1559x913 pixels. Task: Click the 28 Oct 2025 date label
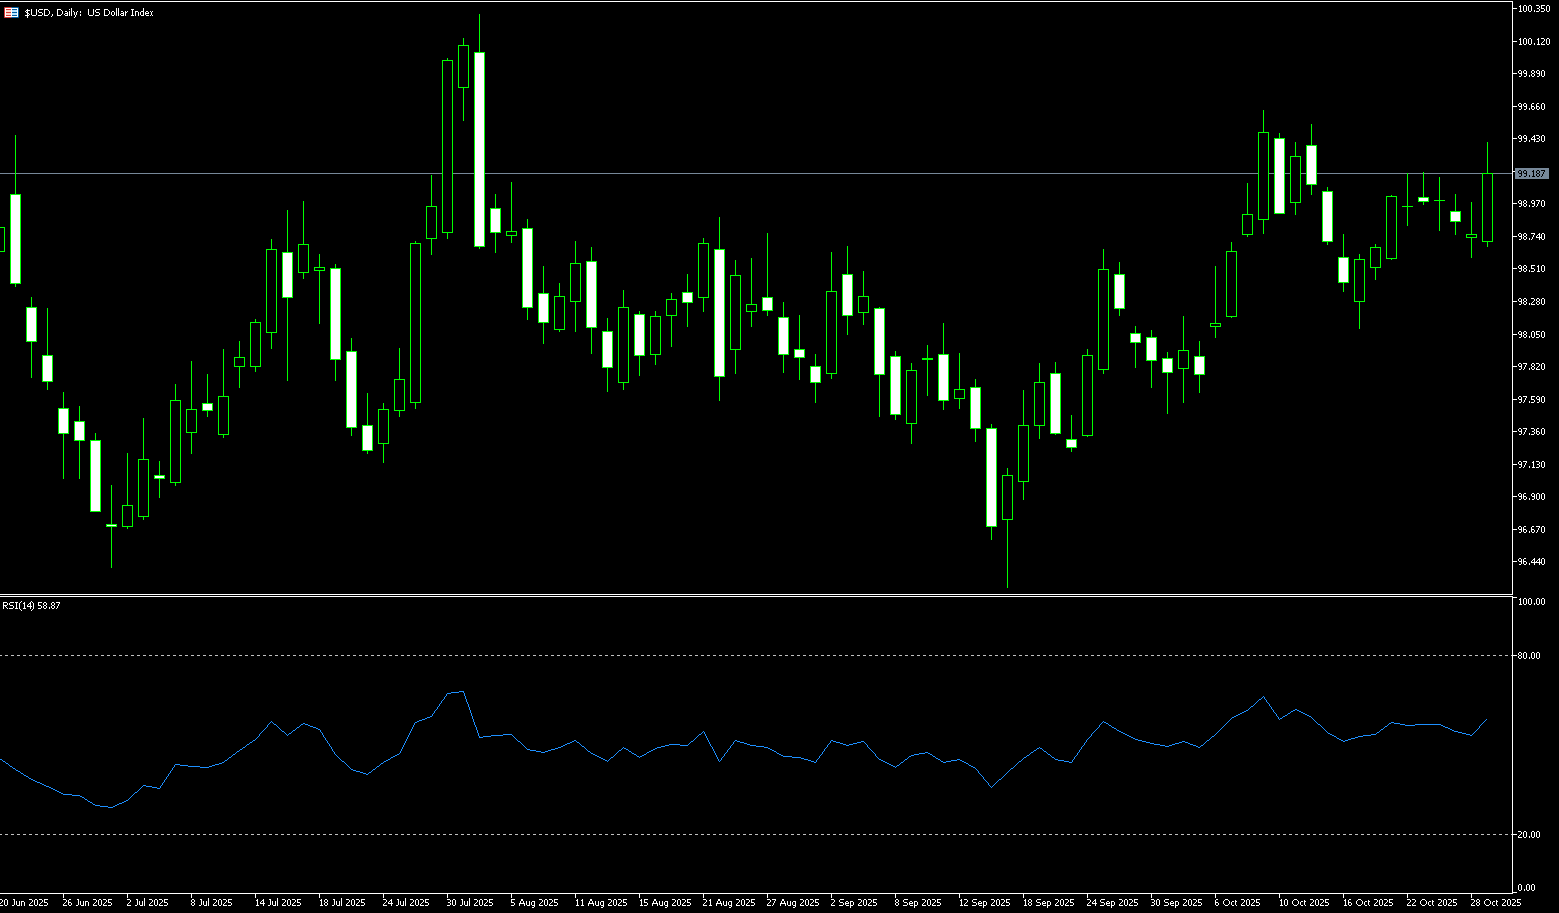click(1495, 903)
